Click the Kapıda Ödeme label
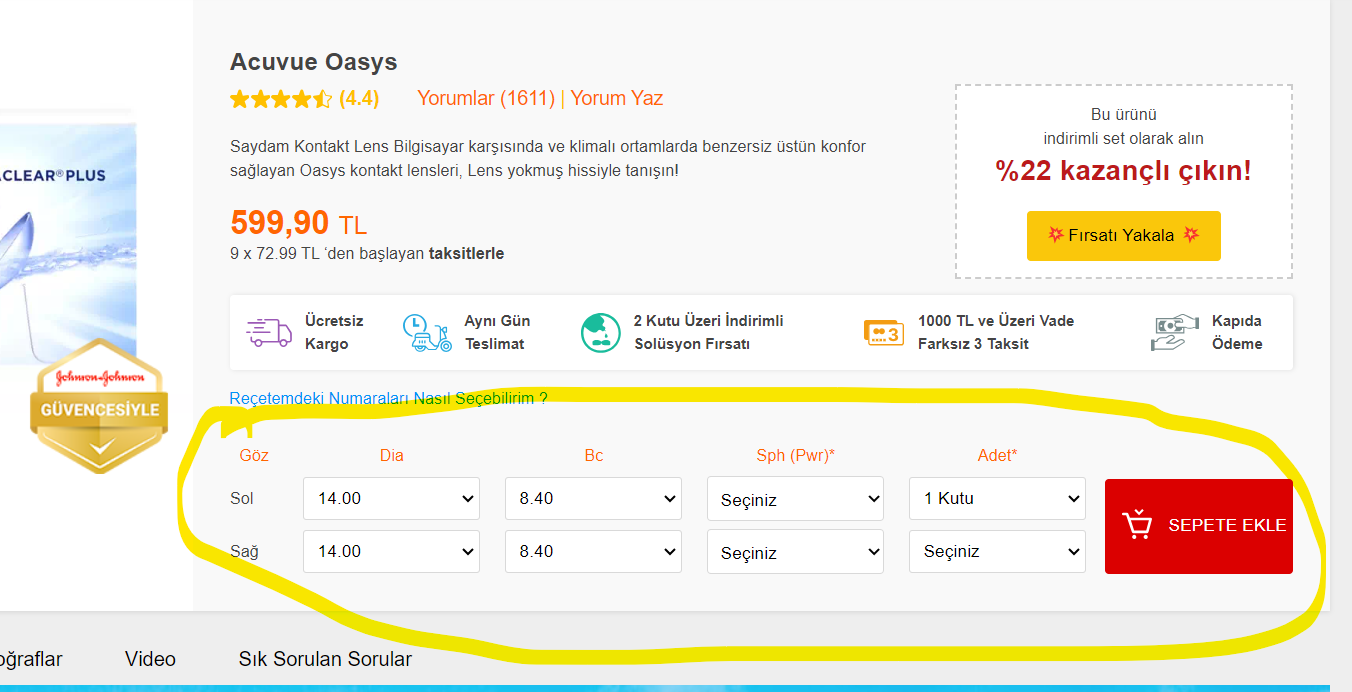The height and width of the screenshot is (692, 1352). (x=1237, y=332)
